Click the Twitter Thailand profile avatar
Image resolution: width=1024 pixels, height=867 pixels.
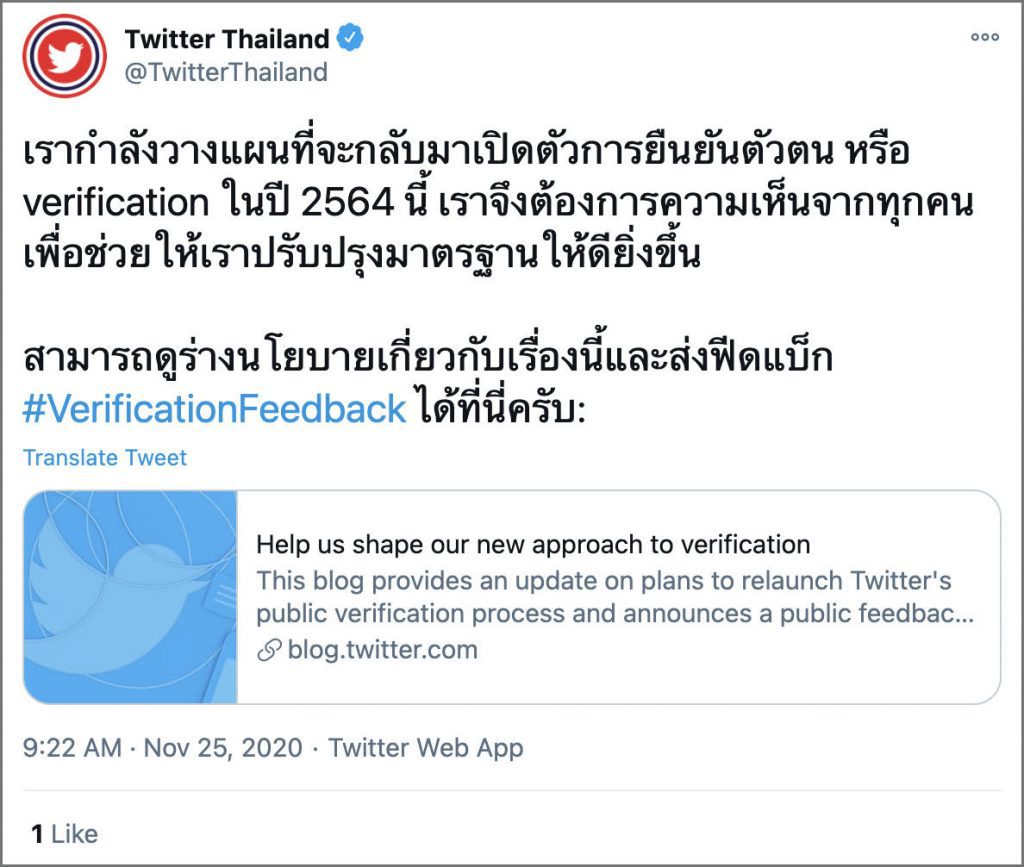pos(64,56)
